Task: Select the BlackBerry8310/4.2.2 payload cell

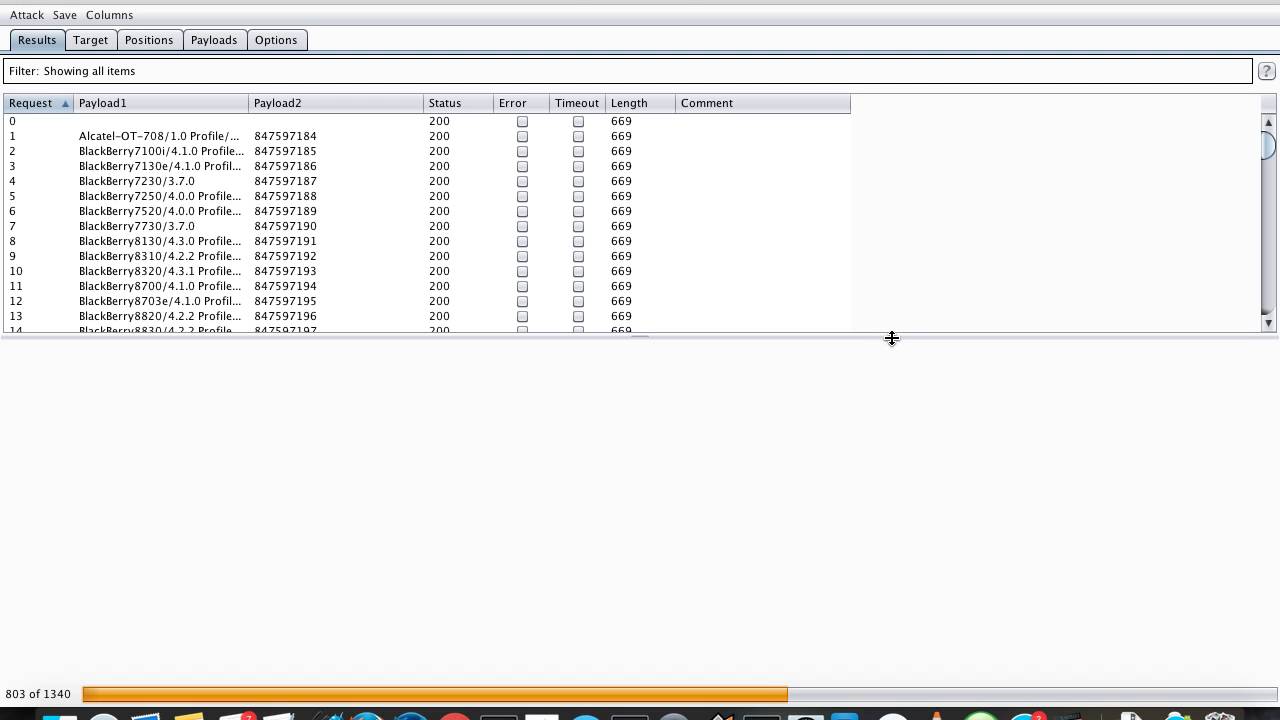Action: [161, 256]
